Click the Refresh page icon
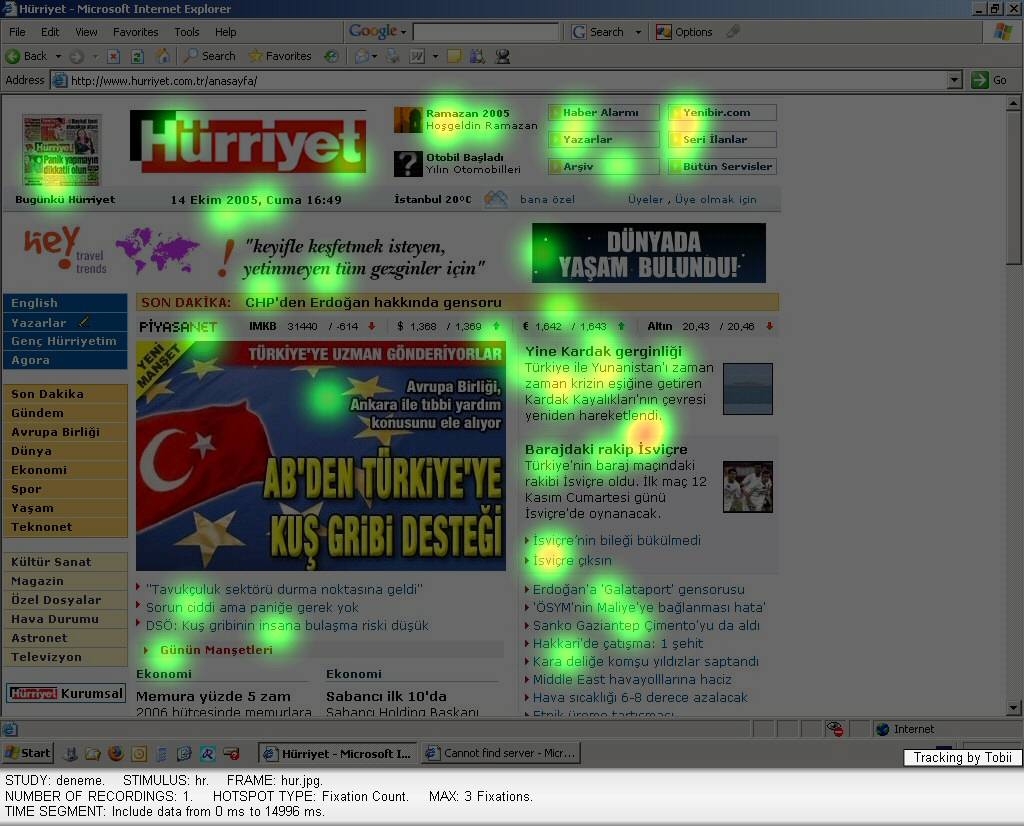The width and height of the screenshot is (1024, 826). click(x=137, y=56)
